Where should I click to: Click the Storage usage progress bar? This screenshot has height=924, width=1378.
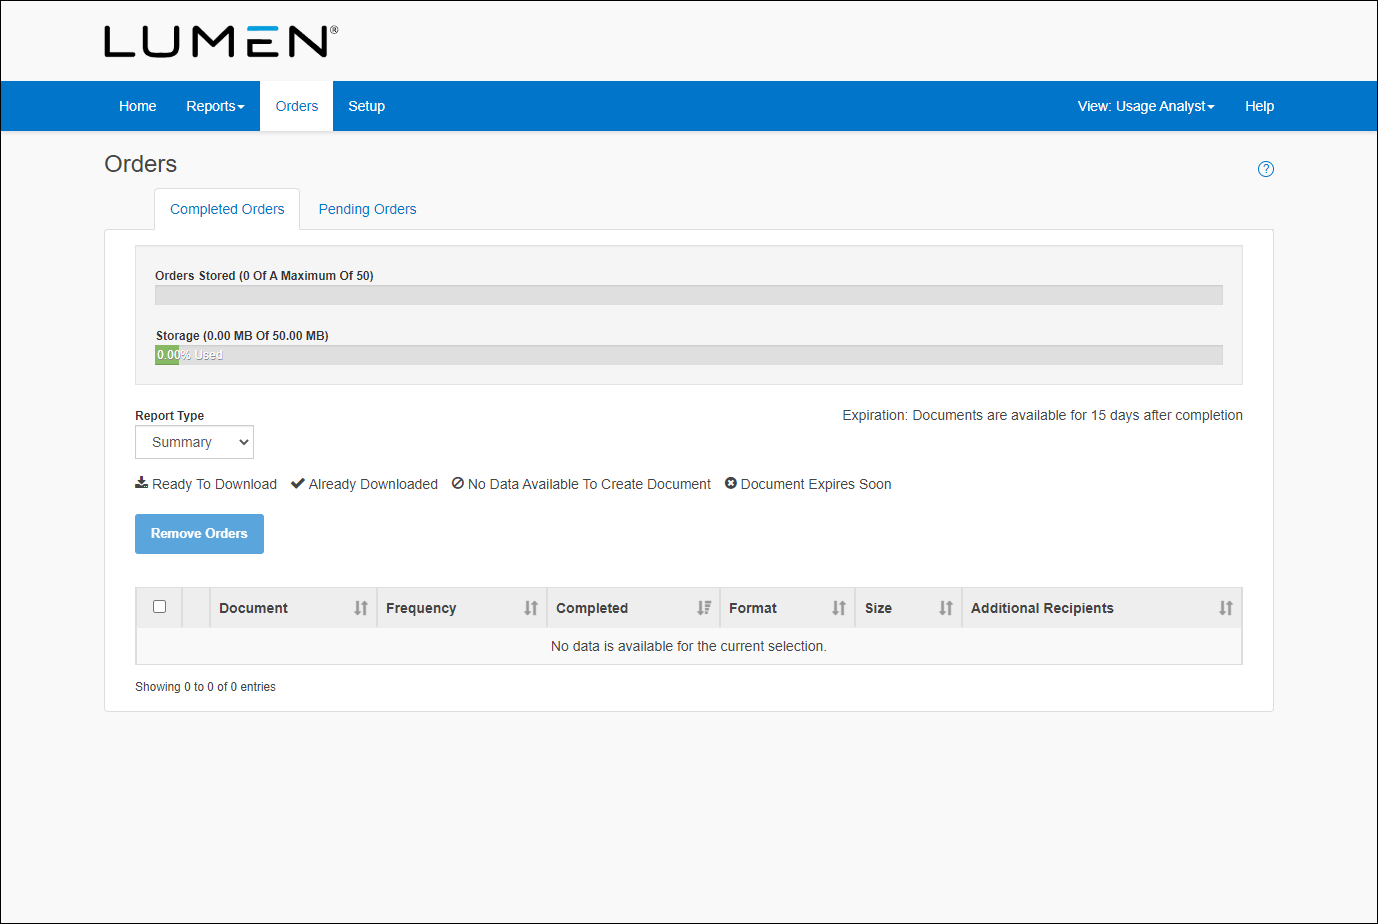pos(688,355)
